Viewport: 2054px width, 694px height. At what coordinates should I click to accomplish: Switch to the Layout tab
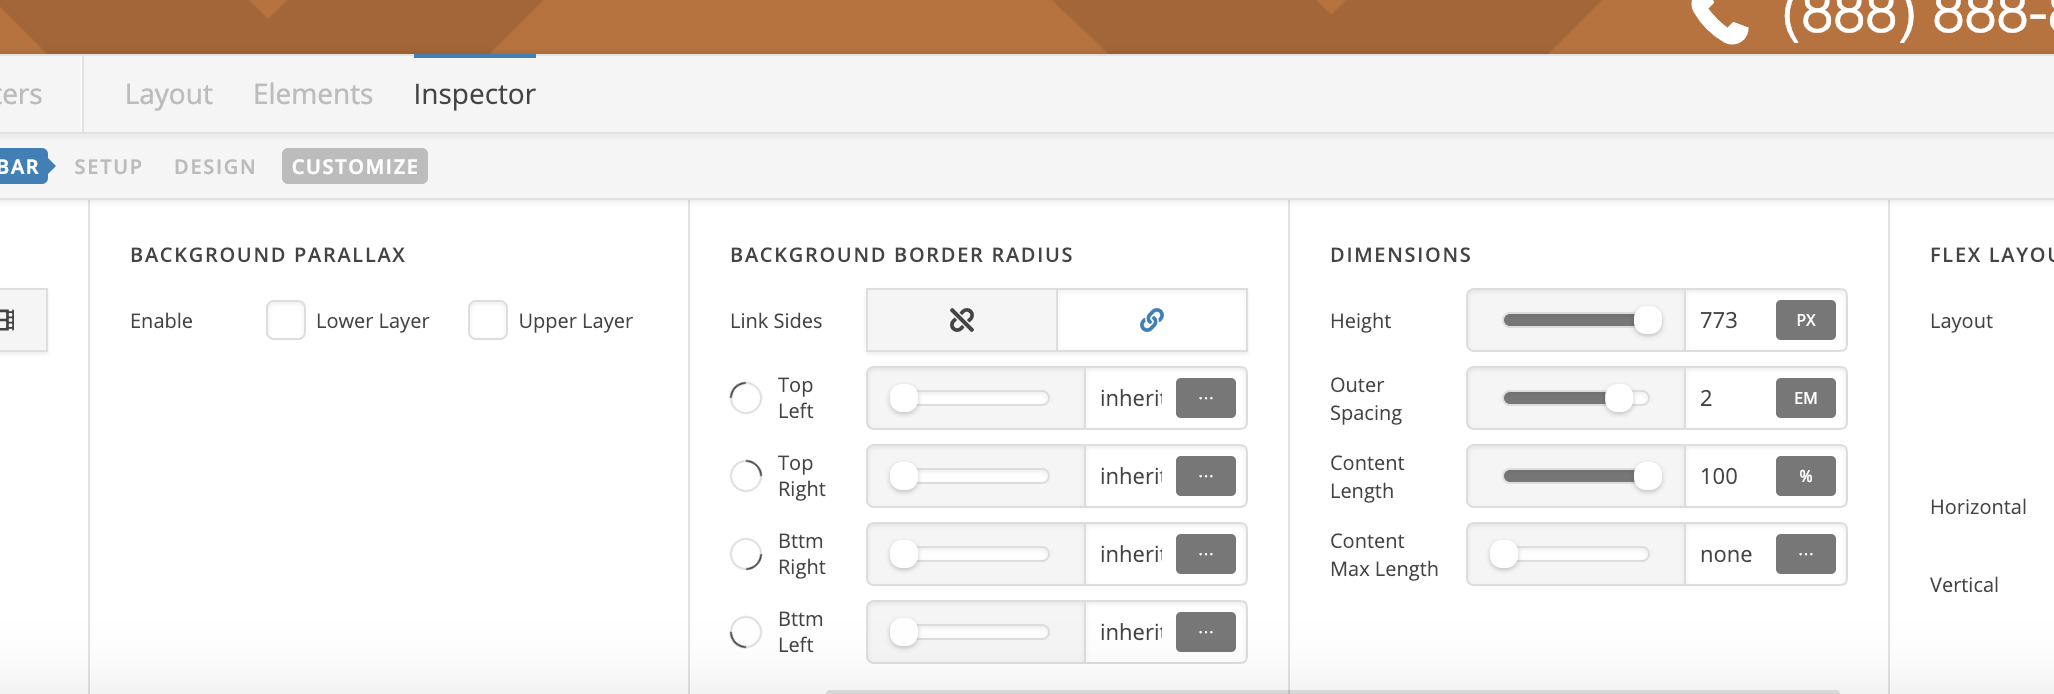tap(168, 94)
